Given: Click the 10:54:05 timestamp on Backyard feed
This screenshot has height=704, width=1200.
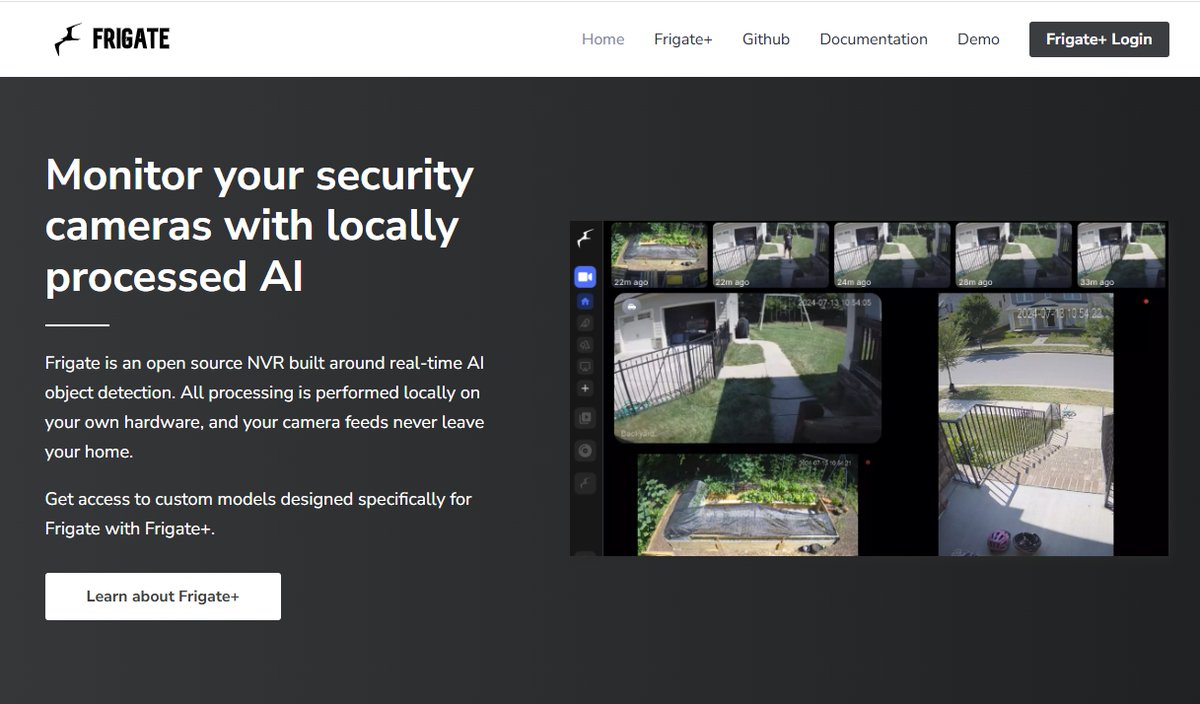Looking at the screenshot, I should click(x=834, y=301).
